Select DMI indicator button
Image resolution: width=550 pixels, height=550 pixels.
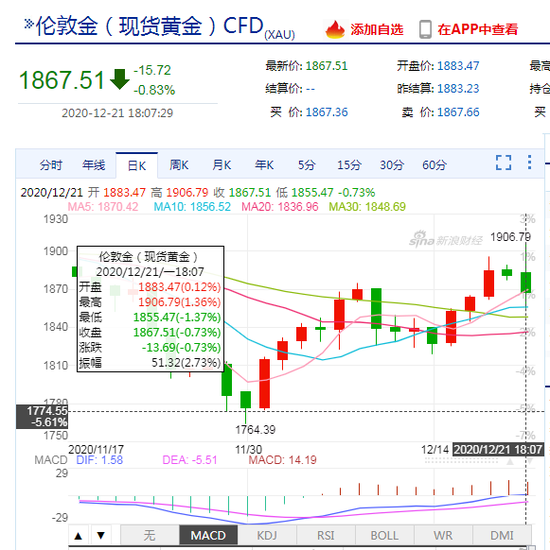[502, 536]
